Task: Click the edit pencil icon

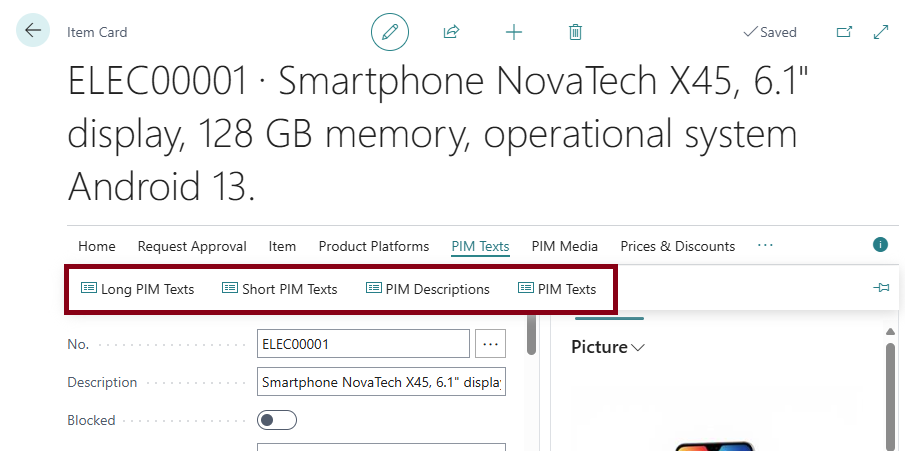Action: (390, 32)
